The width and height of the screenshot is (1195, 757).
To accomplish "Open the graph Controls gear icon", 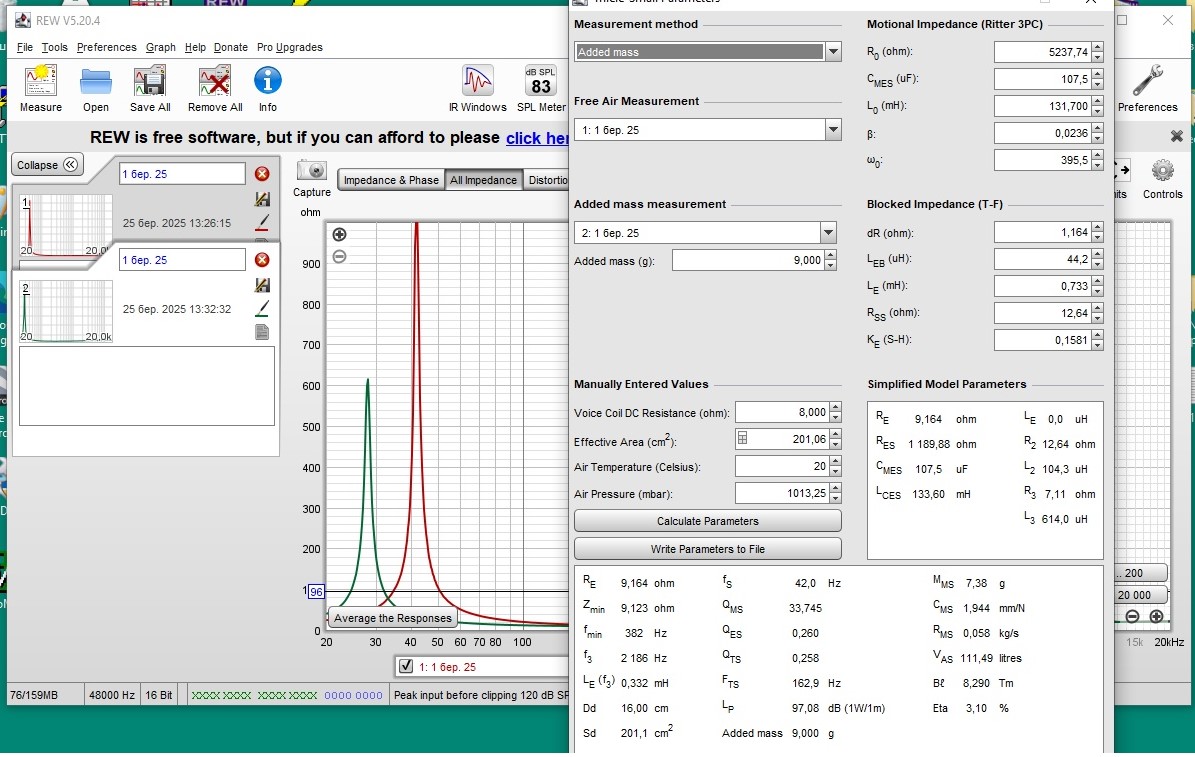I will coord(1162,171).
